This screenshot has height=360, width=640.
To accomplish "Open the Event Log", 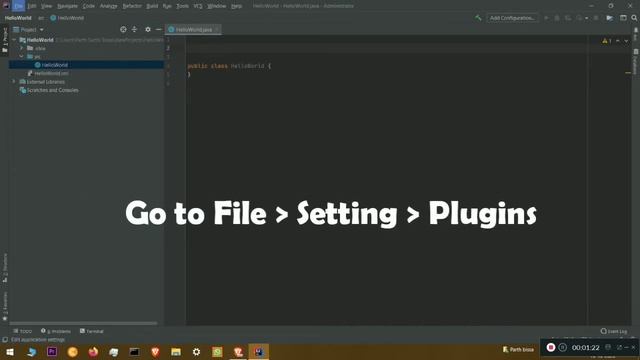I will (613, 331).
